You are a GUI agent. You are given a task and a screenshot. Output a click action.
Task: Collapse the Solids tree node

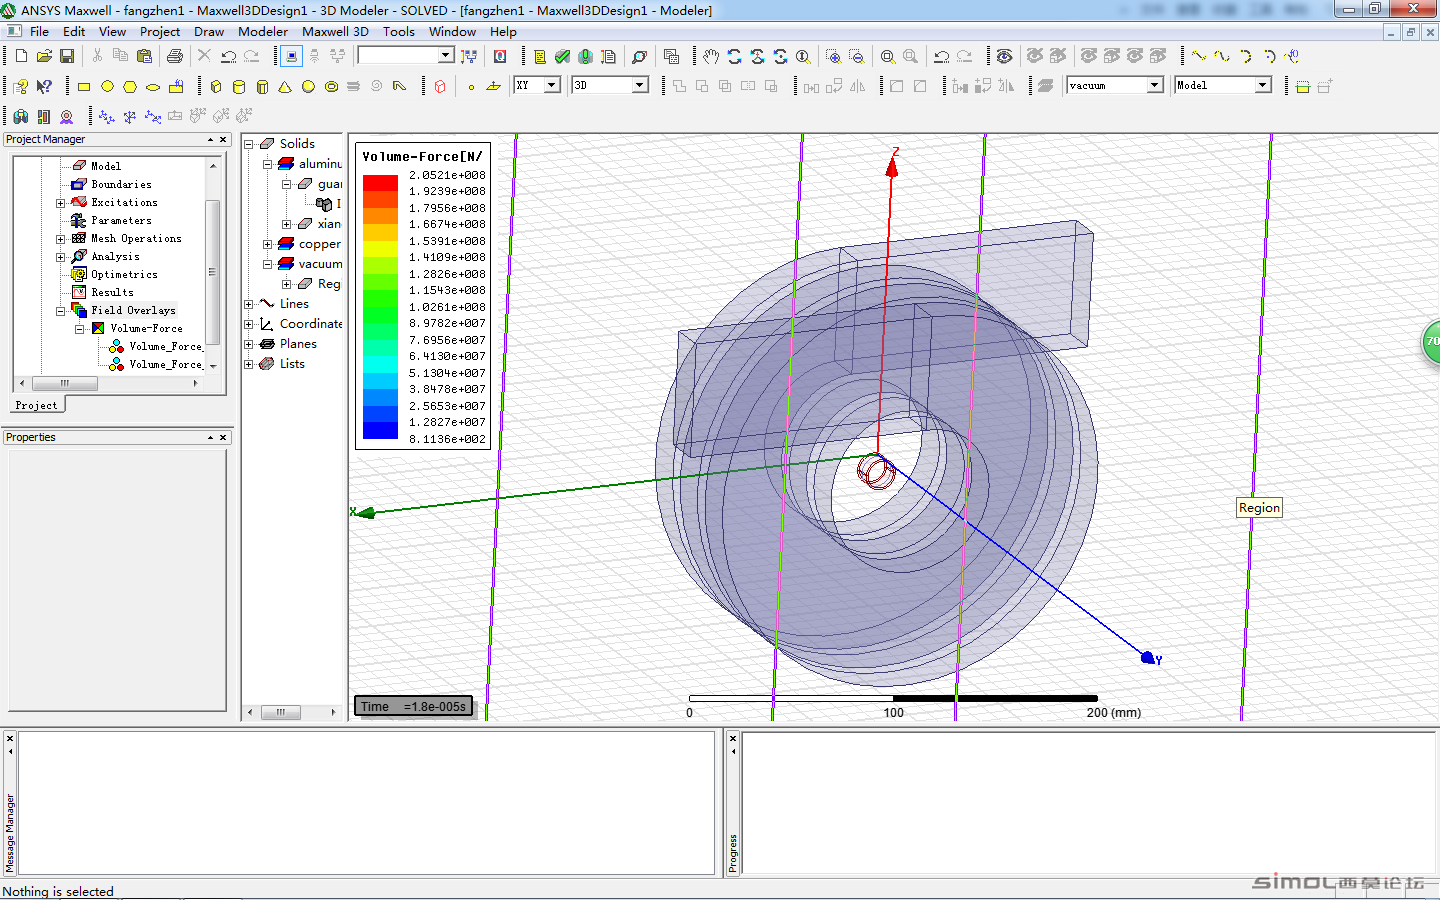[x=249, y=144]
